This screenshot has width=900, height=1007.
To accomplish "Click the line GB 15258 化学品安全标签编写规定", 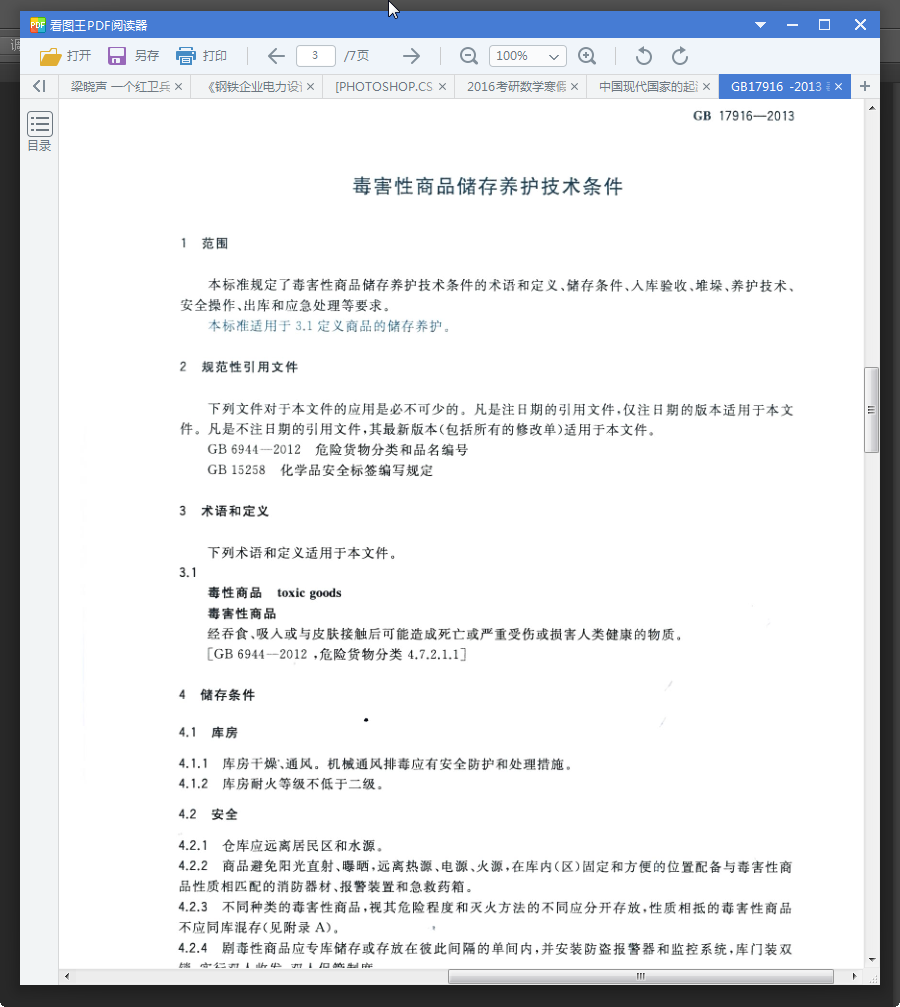I will [x=320, y=470].
